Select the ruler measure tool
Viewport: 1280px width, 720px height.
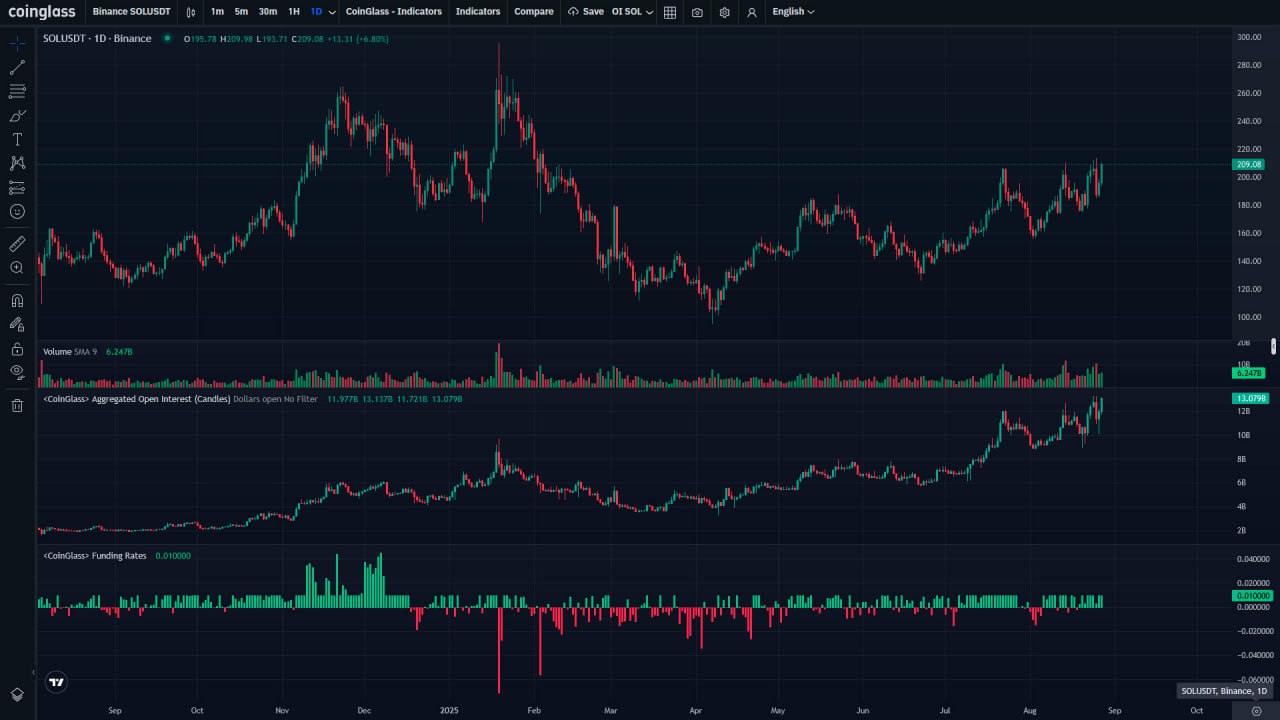(17, 243)
